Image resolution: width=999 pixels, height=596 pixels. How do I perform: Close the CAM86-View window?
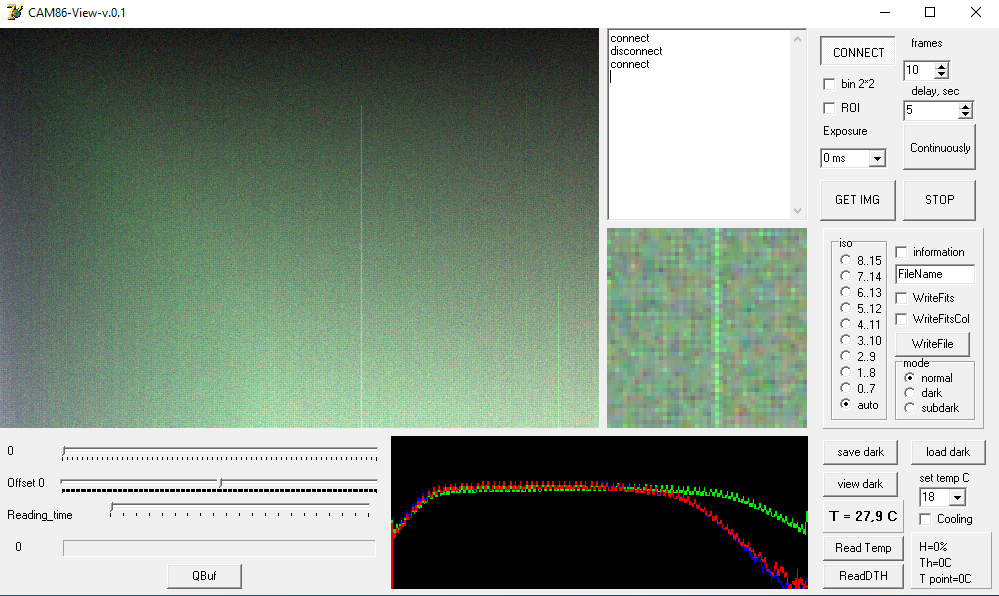click(x=975, y=12)
